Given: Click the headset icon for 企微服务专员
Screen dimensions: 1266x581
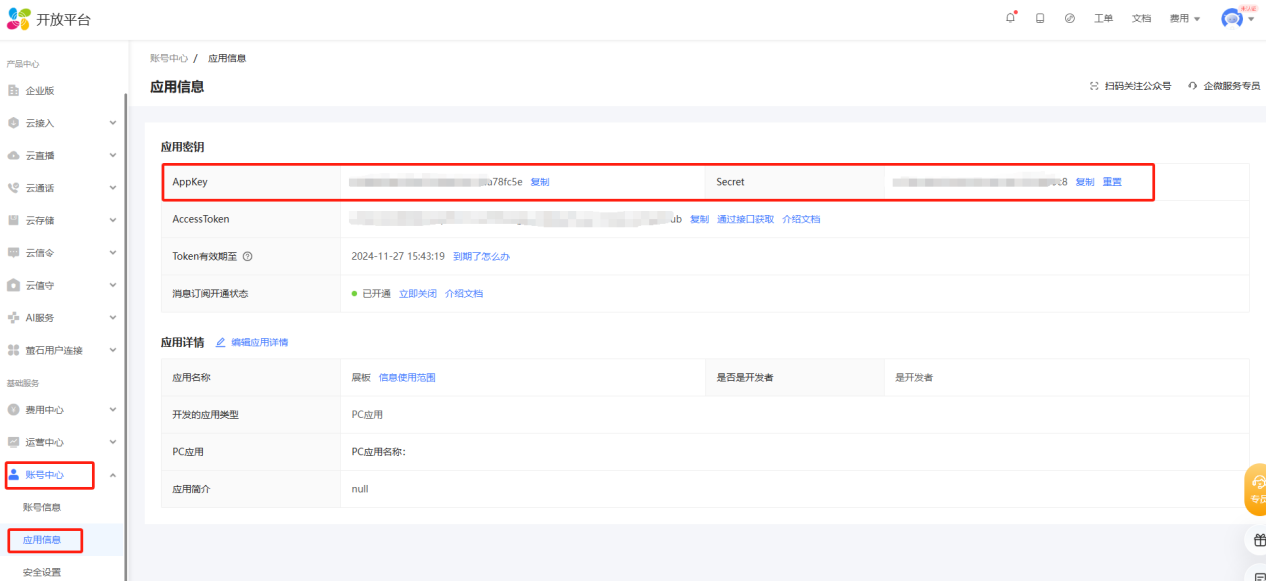Looking at the screenshot, I should pos(1193,86).
